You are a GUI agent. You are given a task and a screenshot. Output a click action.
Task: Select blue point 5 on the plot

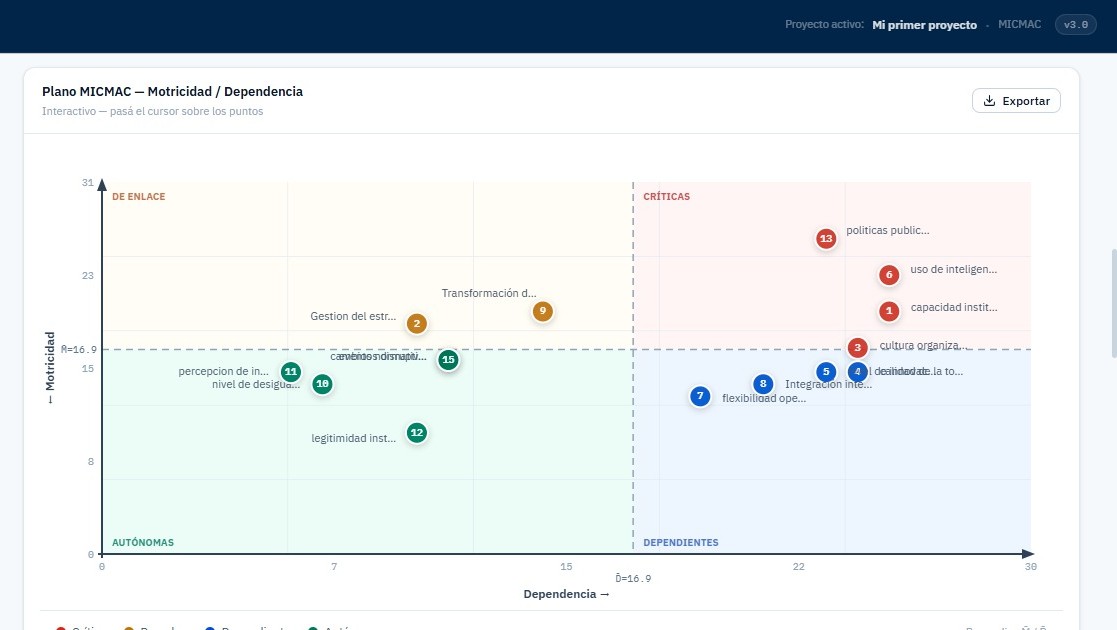pyautogui.click(x=826, y=372)
